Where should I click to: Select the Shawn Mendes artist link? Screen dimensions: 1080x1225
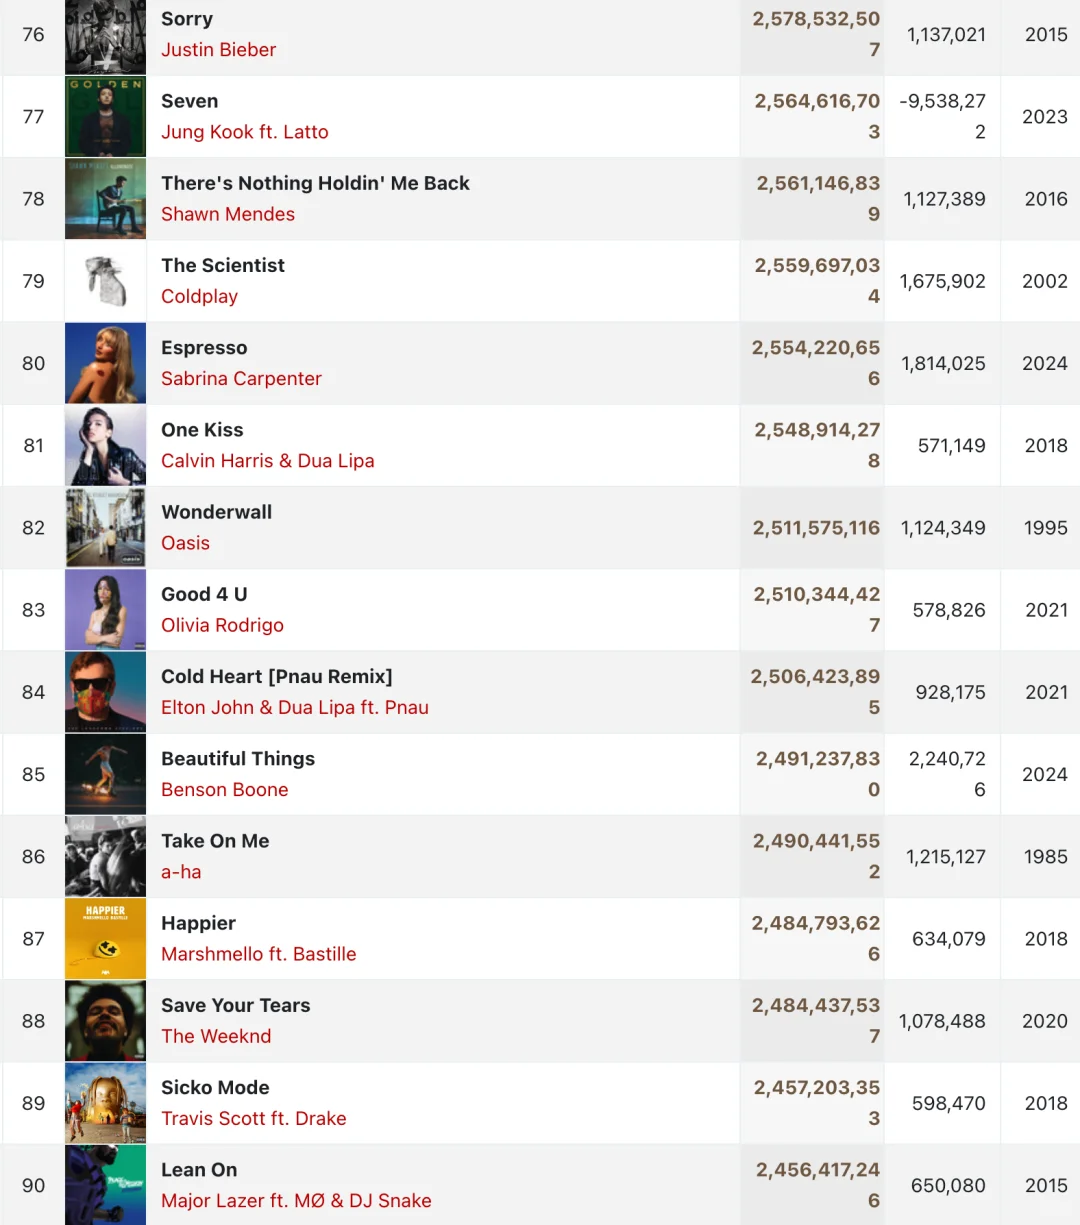[228, 214]
